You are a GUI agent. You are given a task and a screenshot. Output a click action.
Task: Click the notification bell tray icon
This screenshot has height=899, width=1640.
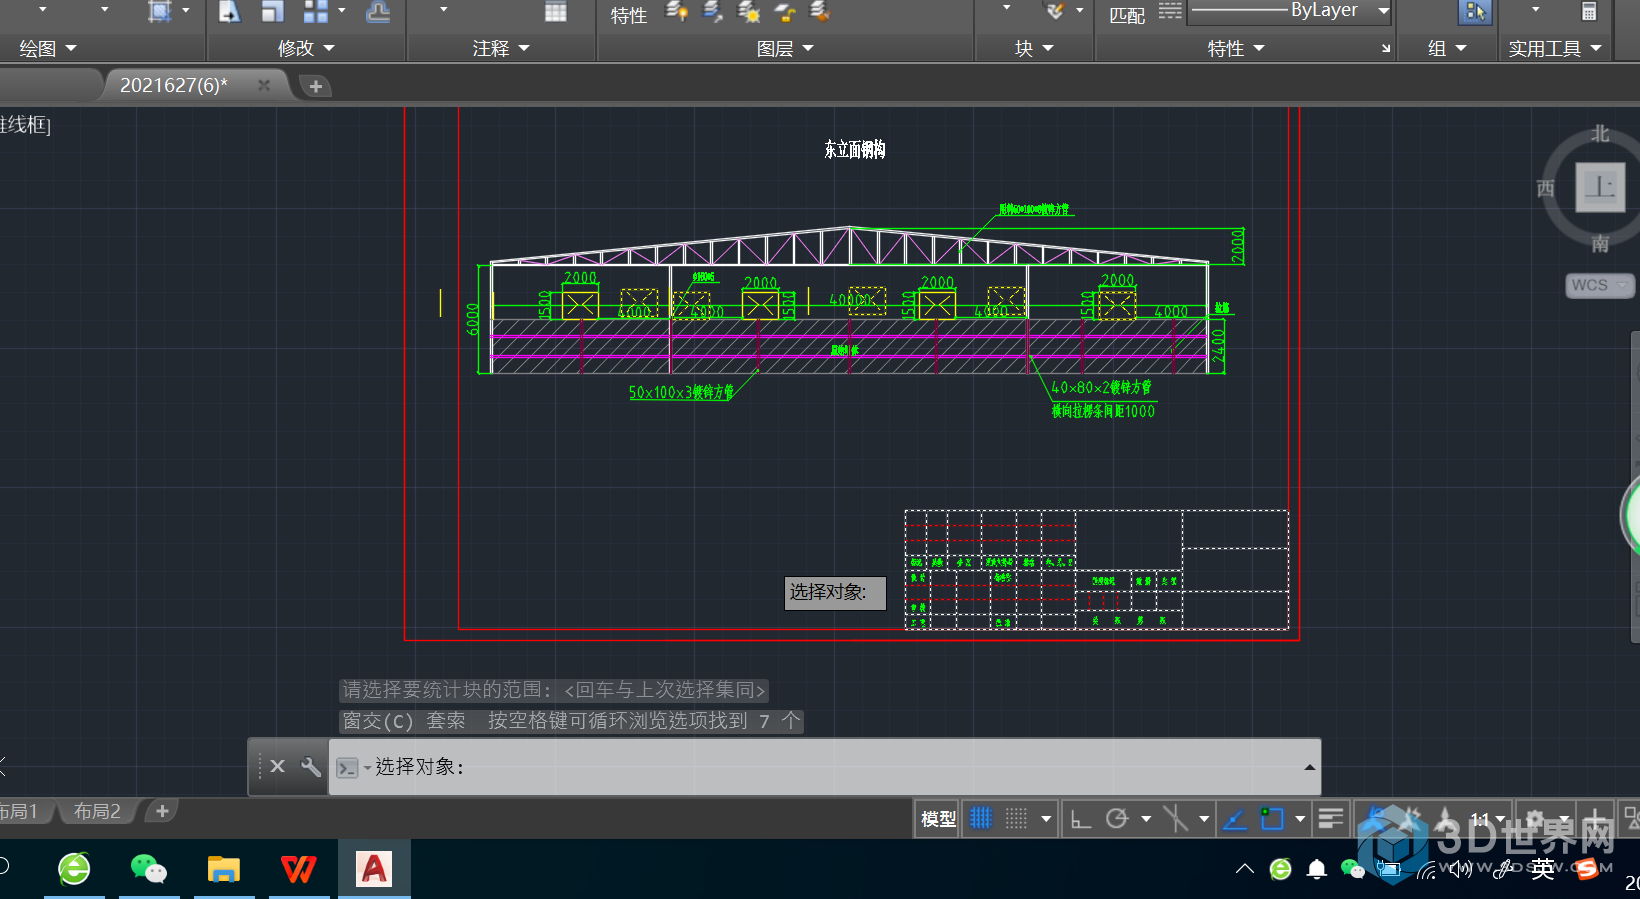tap(1317, 869)
